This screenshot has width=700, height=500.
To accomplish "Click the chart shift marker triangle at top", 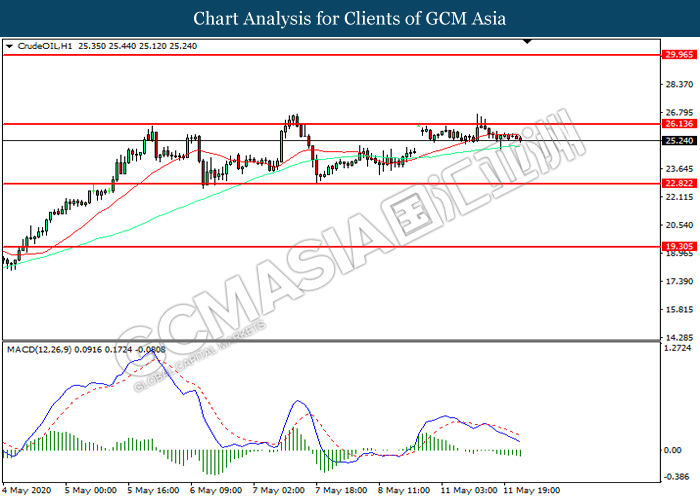I will click(x=527, y=42).
